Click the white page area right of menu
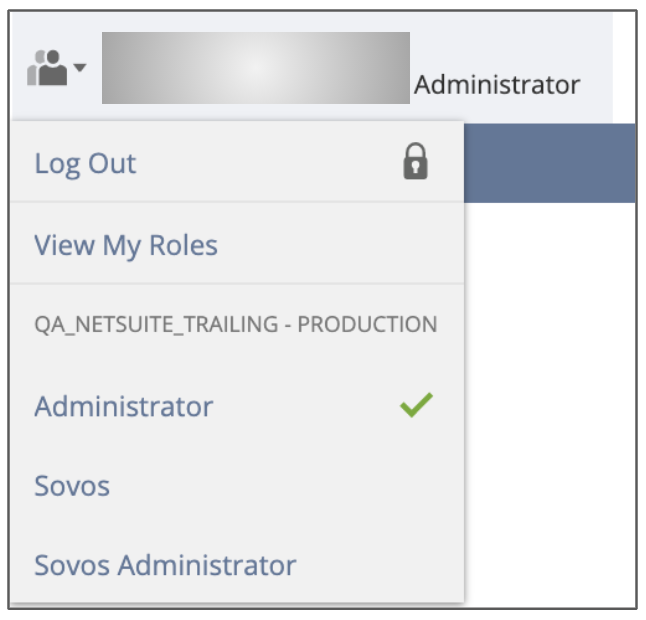The height and width of the screenshot is (620, 646). (x=550, y=400)
